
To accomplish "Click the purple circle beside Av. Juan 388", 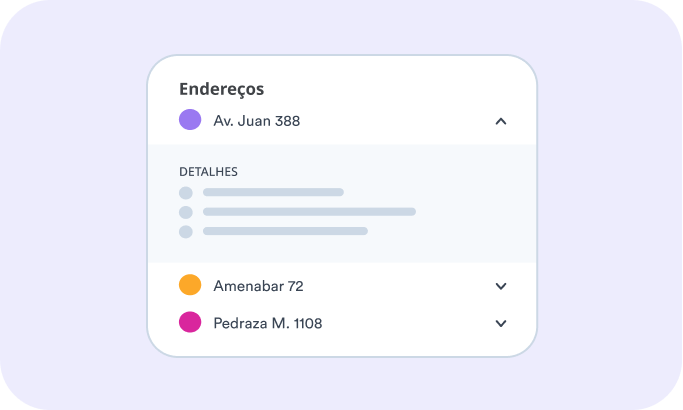I will [x=190, y=121].
